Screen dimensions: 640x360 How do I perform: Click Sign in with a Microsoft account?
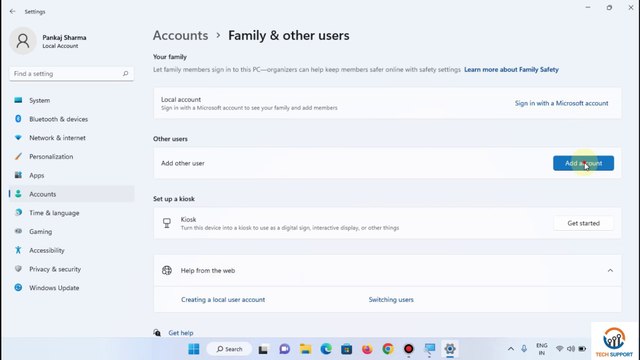point(561,103)
